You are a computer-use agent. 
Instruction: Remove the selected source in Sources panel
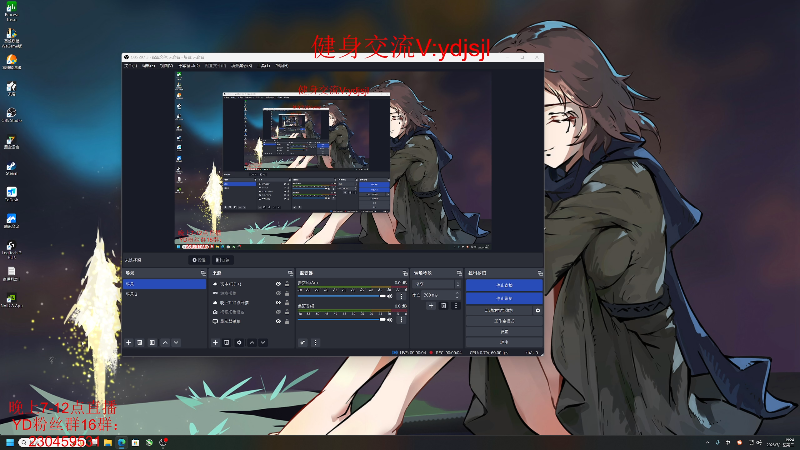click(x=227, y=342)
